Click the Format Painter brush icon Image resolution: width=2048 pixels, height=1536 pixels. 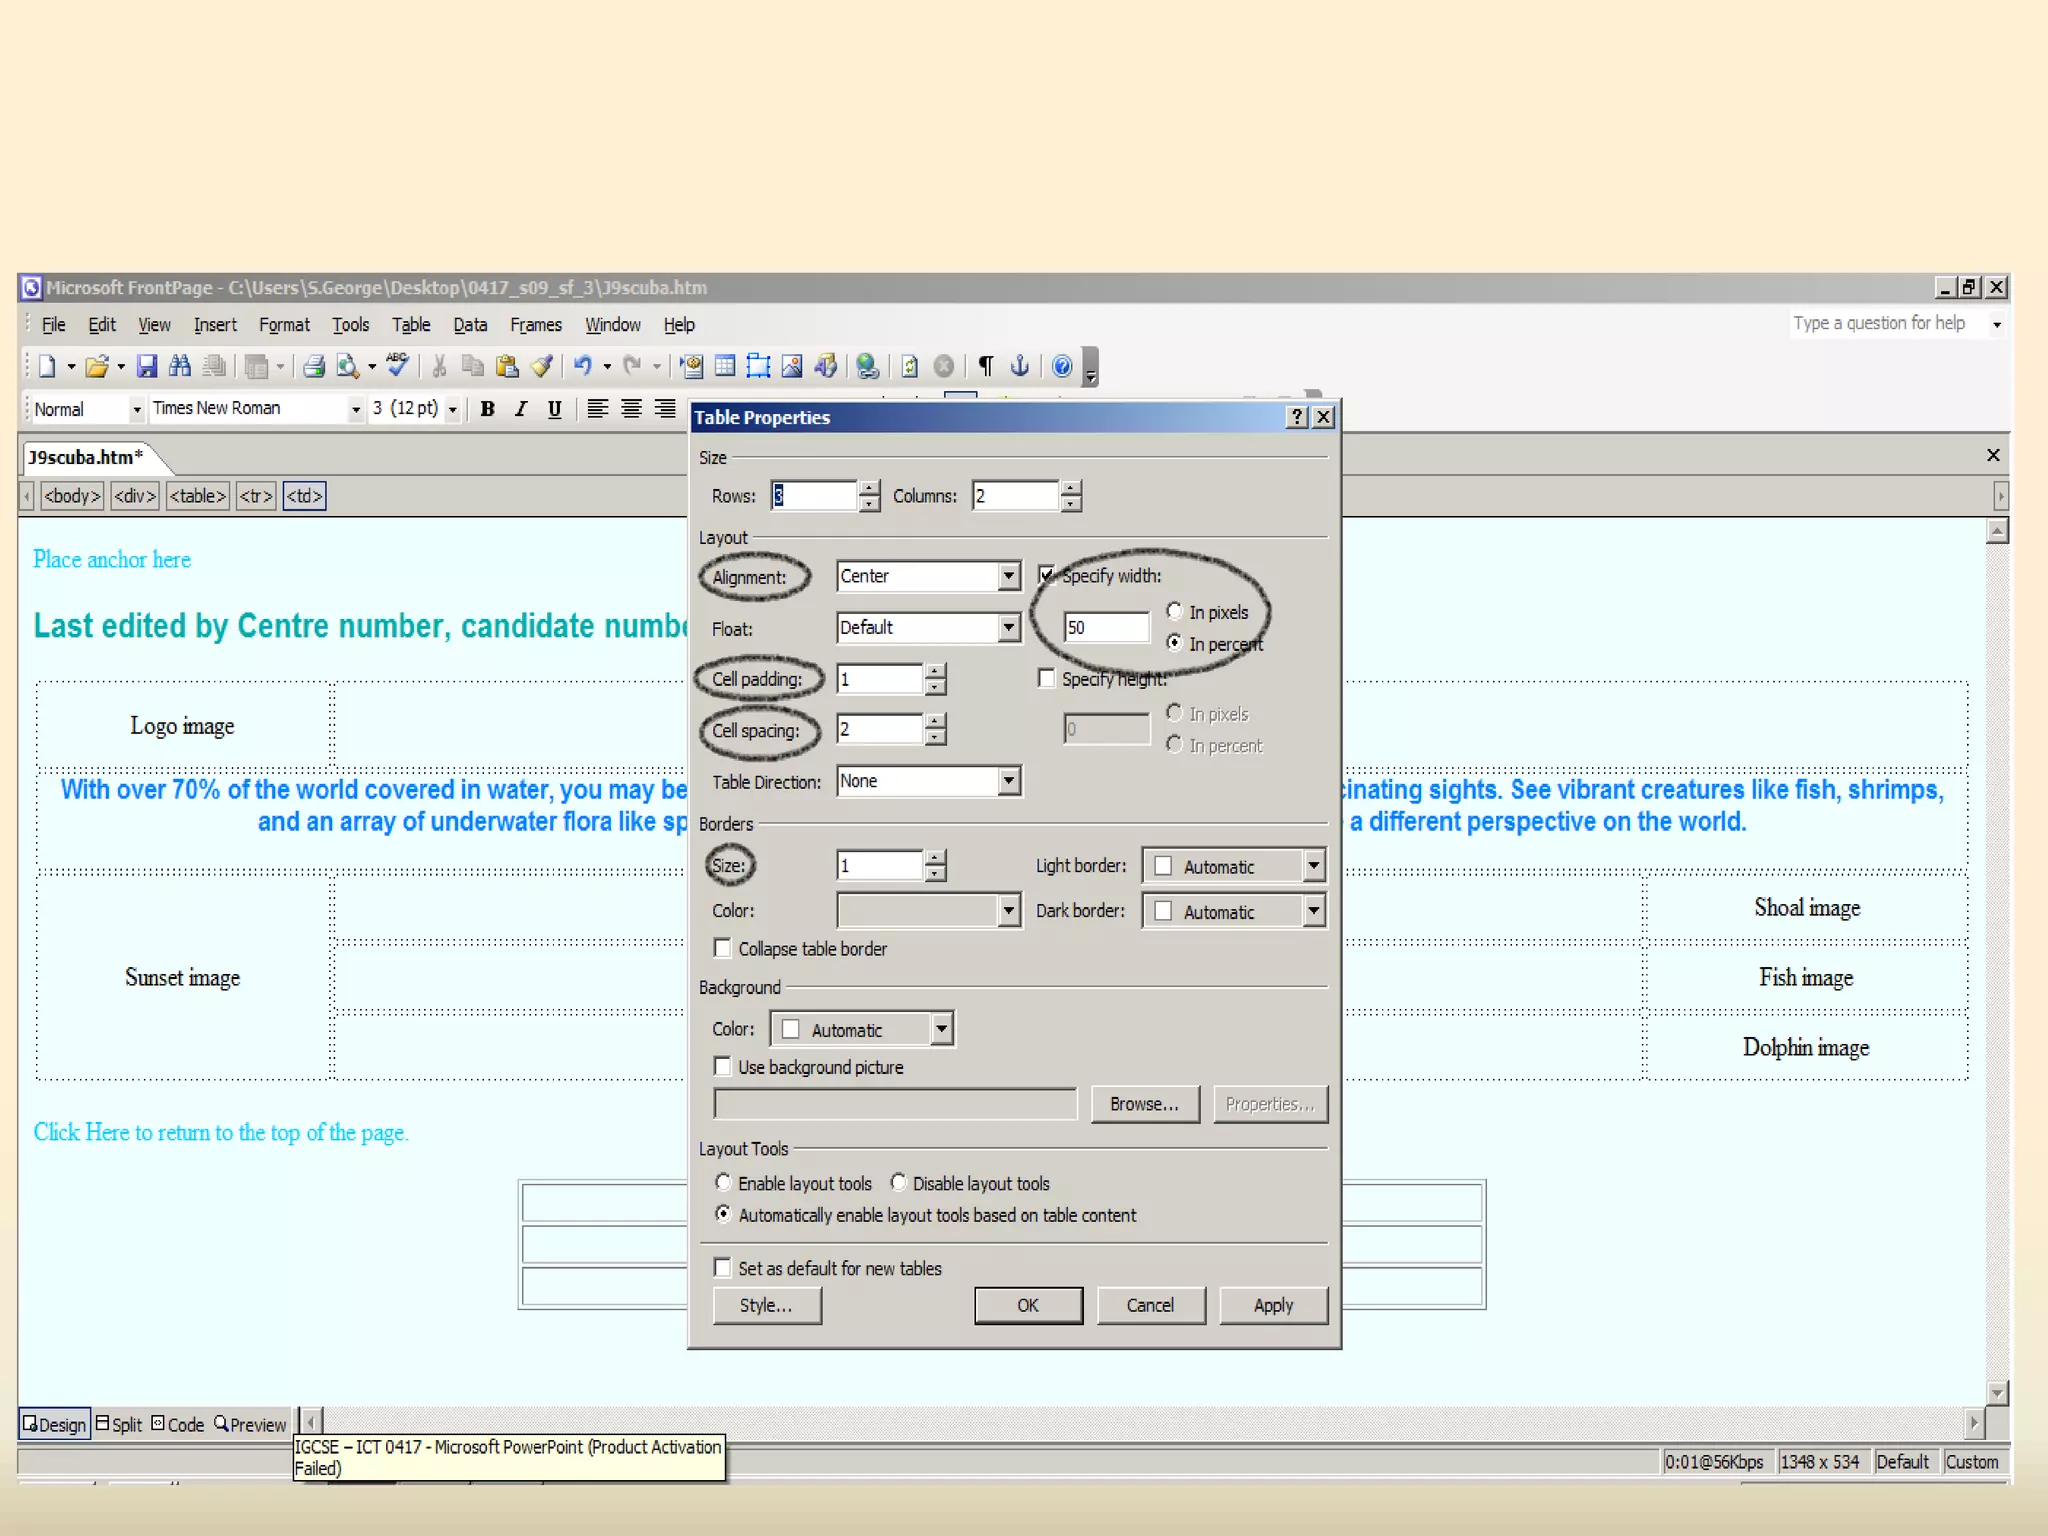[542, 366]
